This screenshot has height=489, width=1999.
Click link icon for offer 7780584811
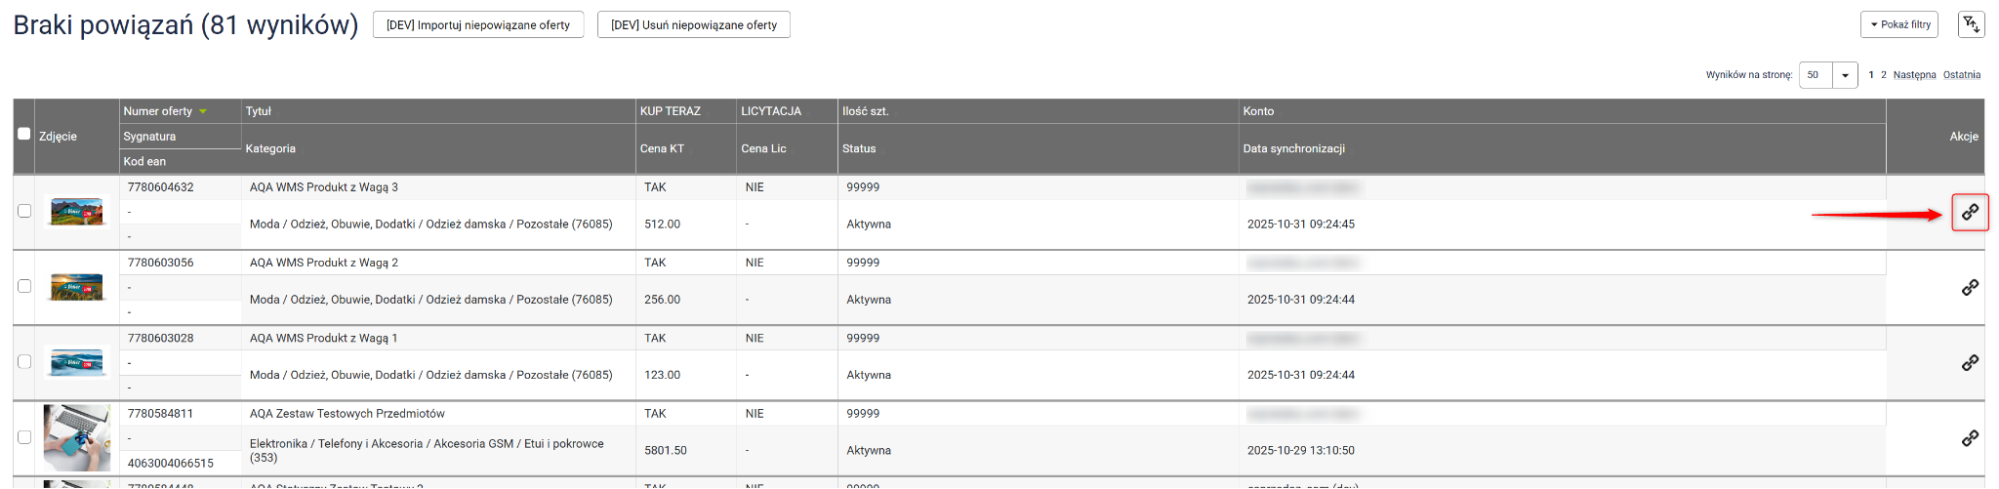pyautogui.click(x=1969, y=438)
